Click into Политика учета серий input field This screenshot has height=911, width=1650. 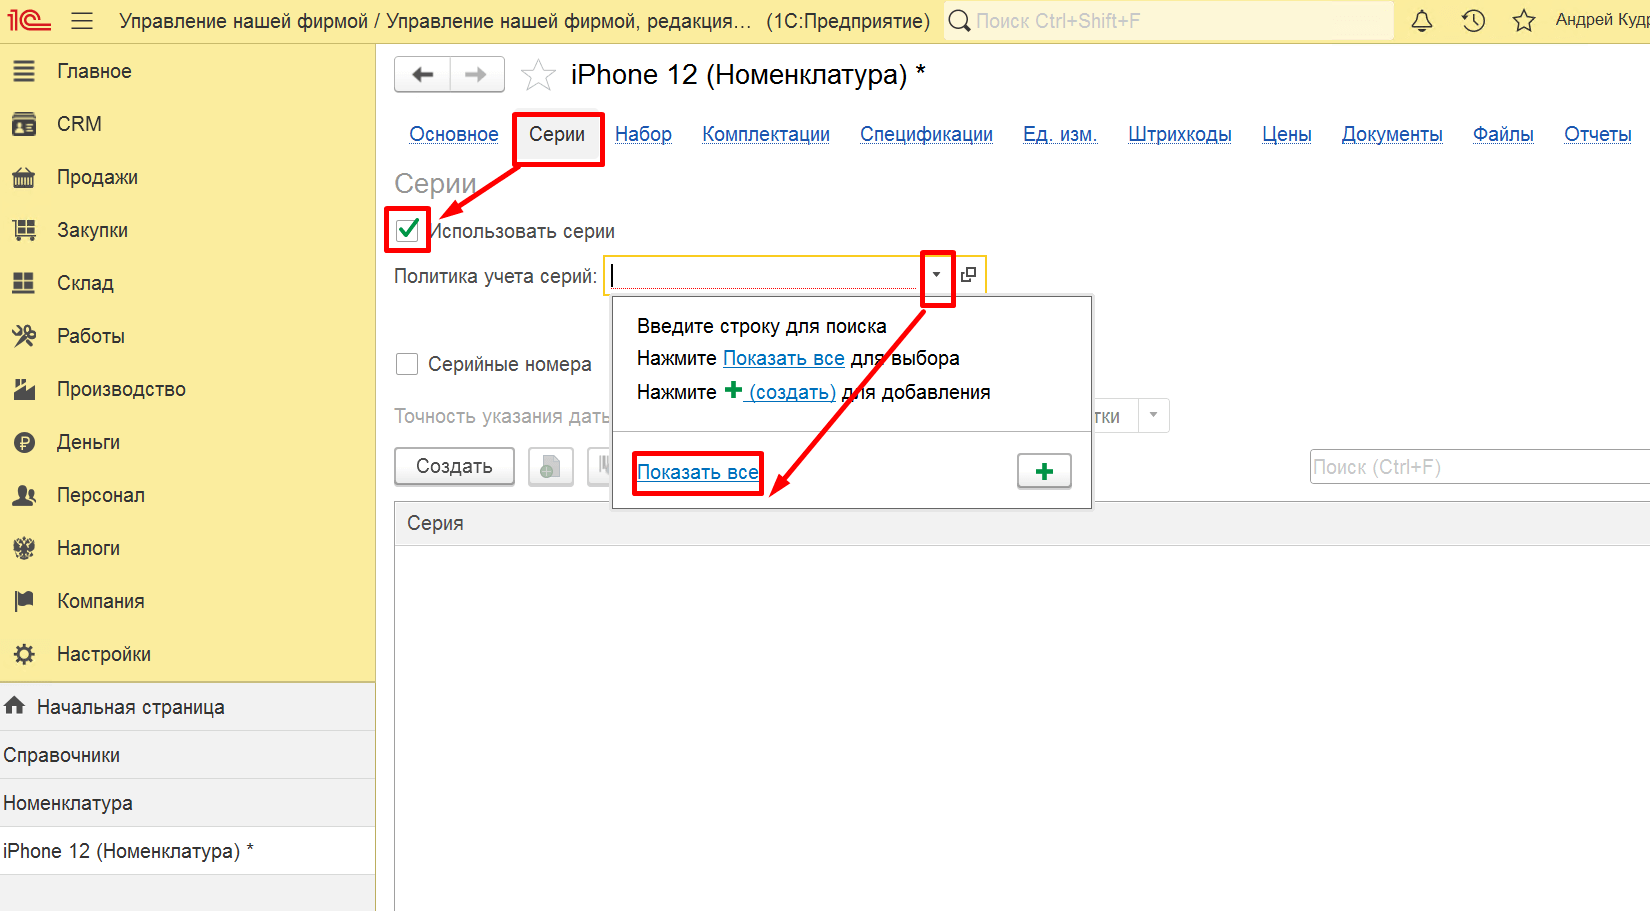click(x=764, y=274)
